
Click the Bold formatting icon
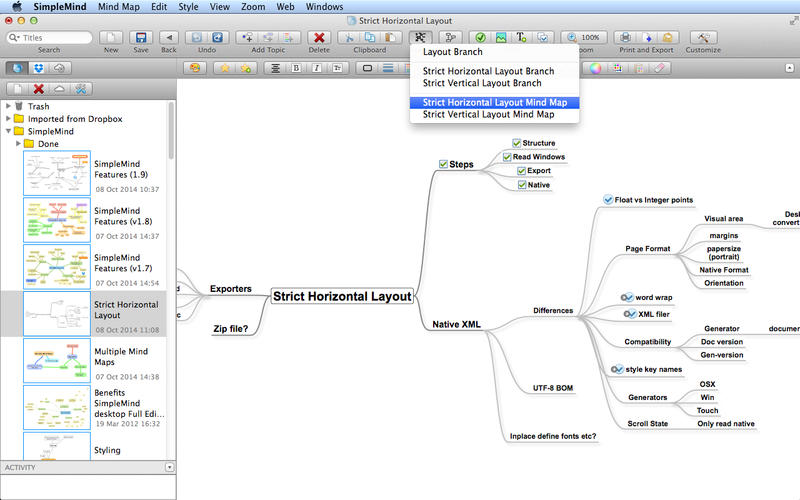[x=297, y=68]
